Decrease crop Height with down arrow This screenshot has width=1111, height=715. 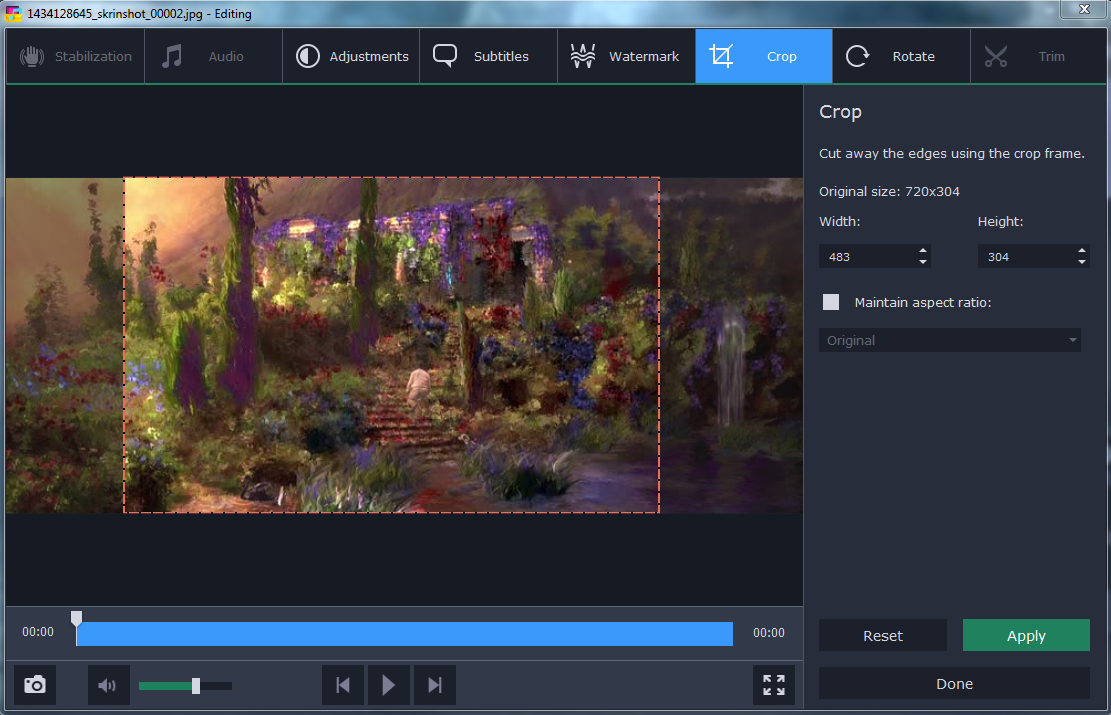pyautogui.click(x=1082, y=262)
